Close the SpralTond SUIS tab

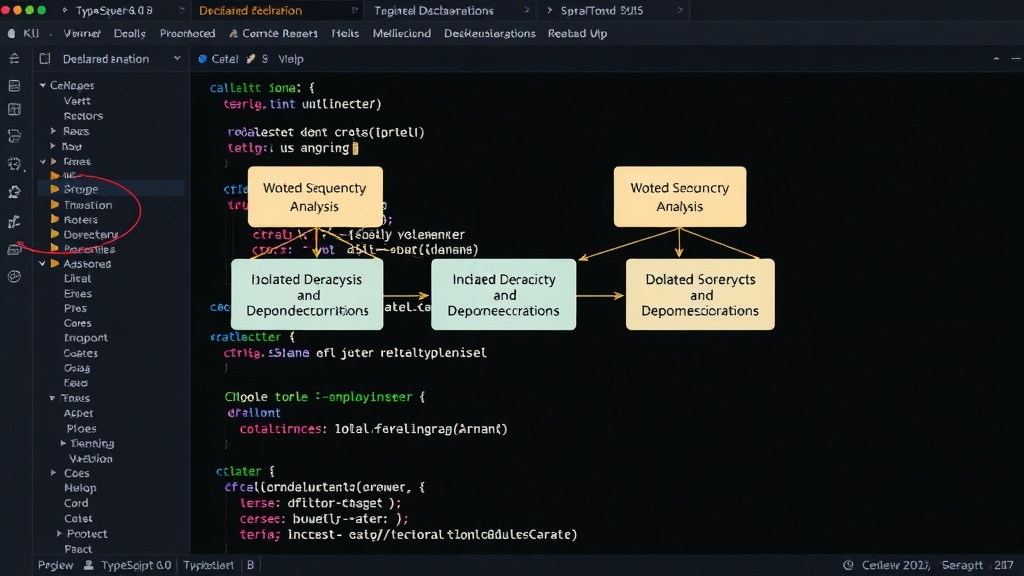pos(680,10)
